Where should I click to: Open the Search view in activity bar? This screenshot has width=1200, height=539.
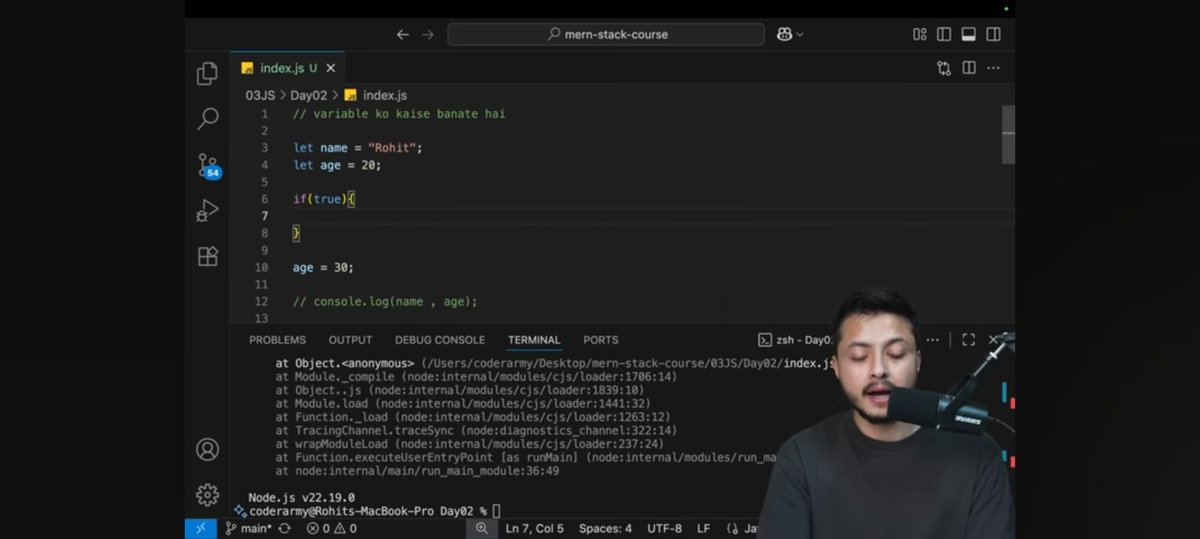(x=207, y=119)
